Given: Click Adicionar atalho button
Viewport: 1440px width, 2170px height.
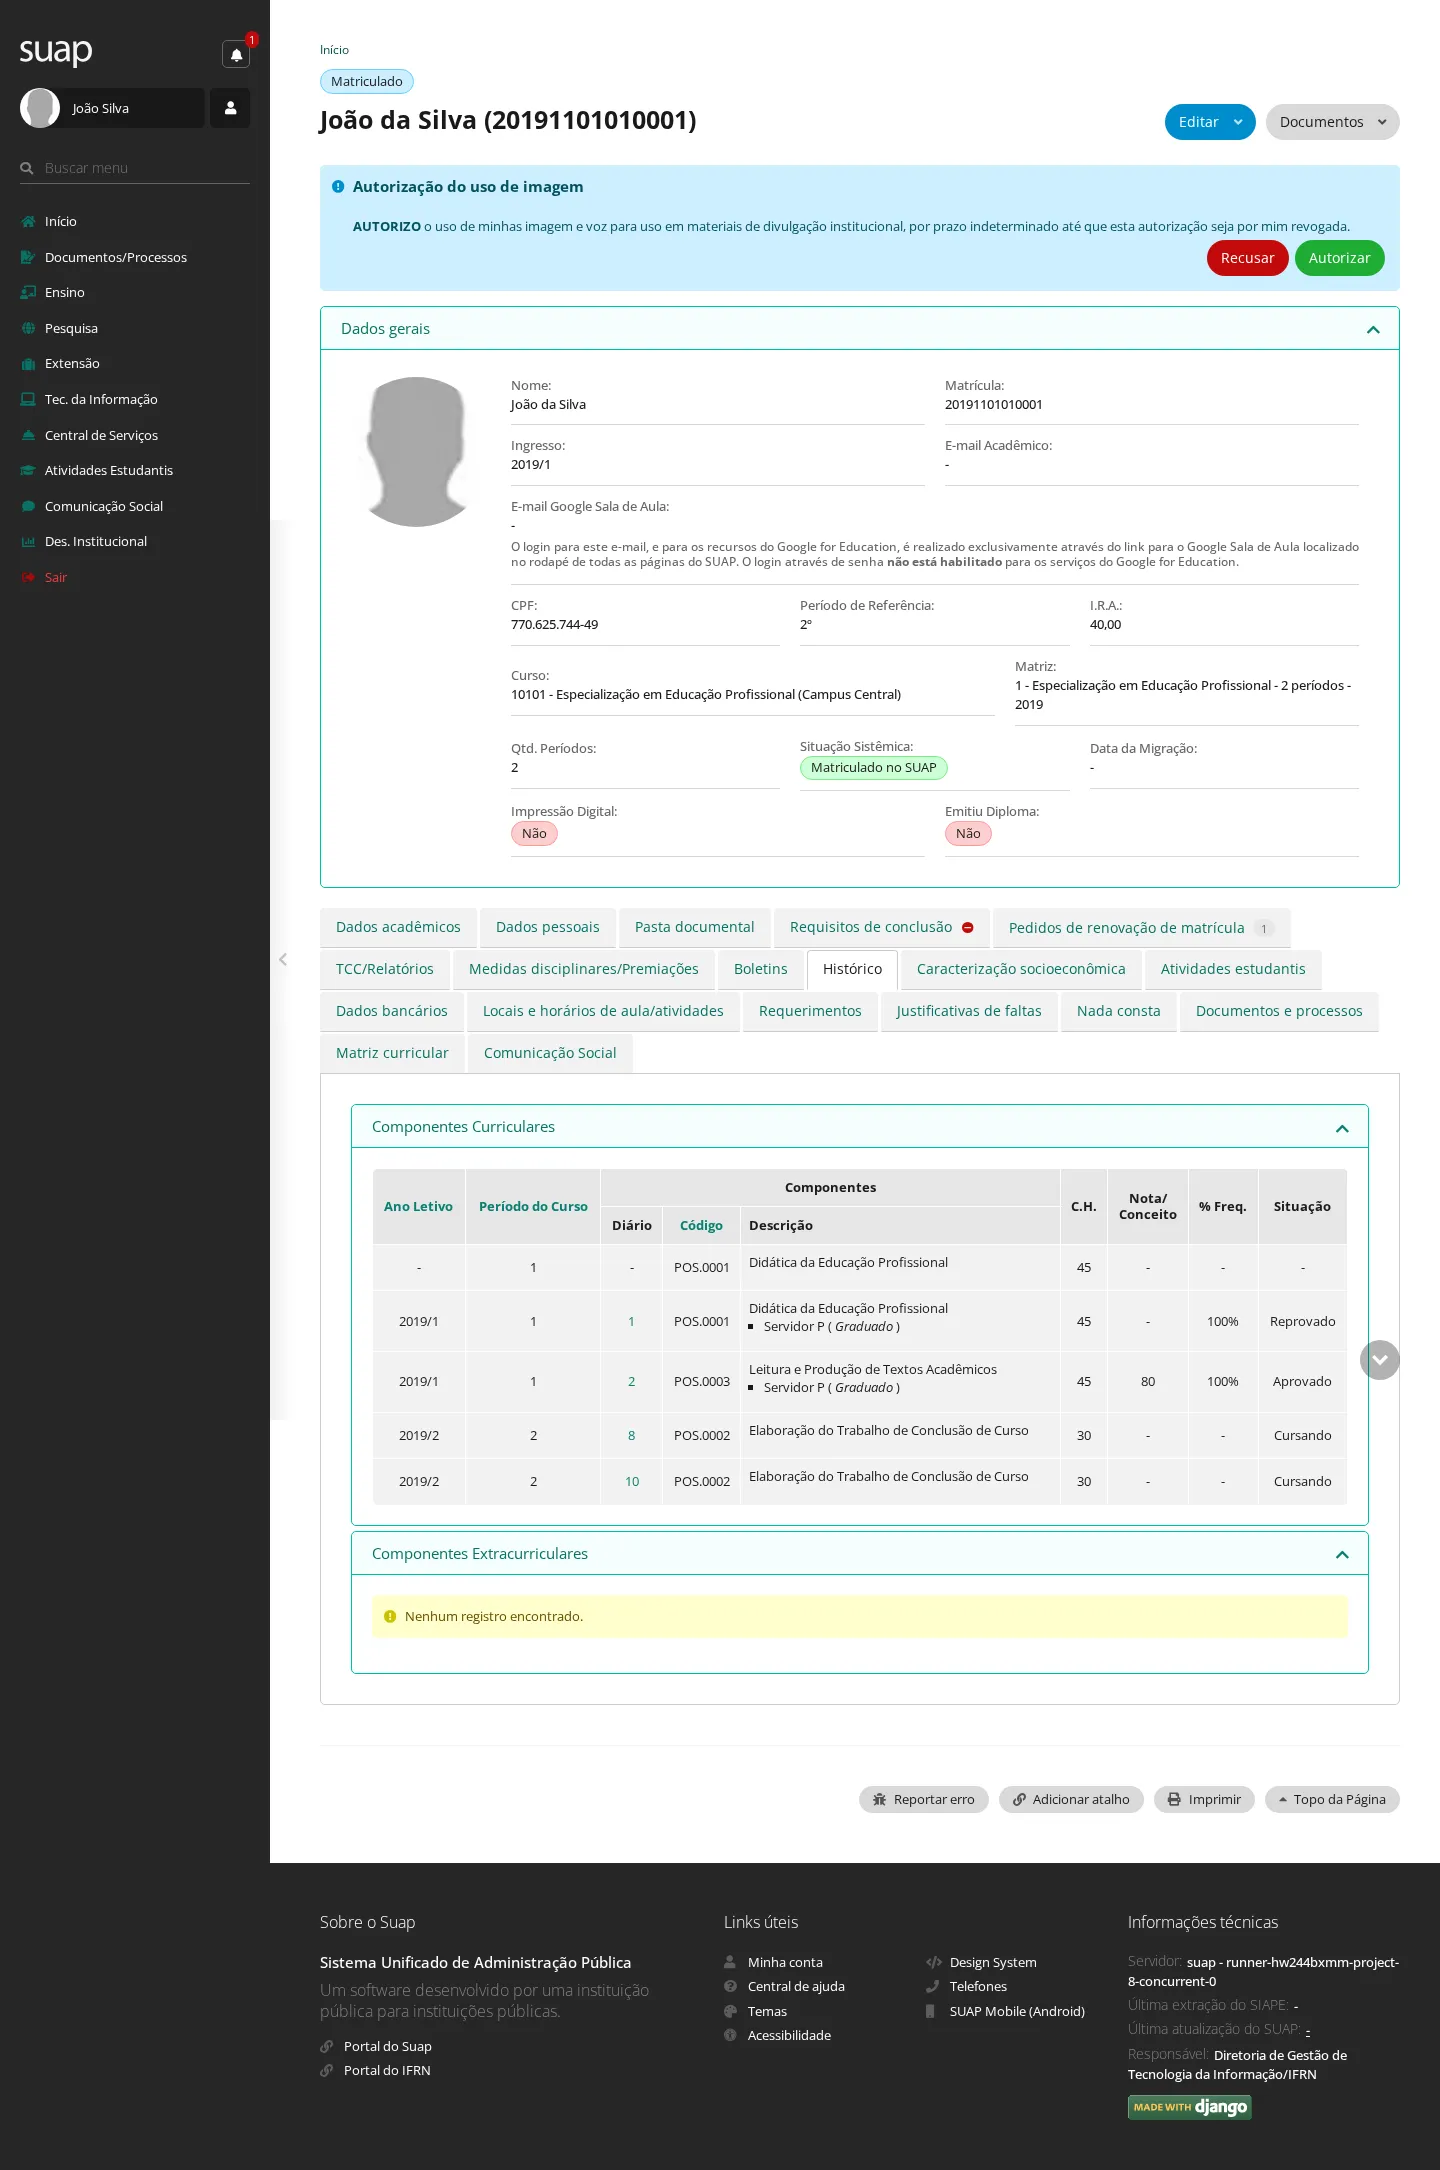Looking at the screenshot, I should click(1071, 1799).
